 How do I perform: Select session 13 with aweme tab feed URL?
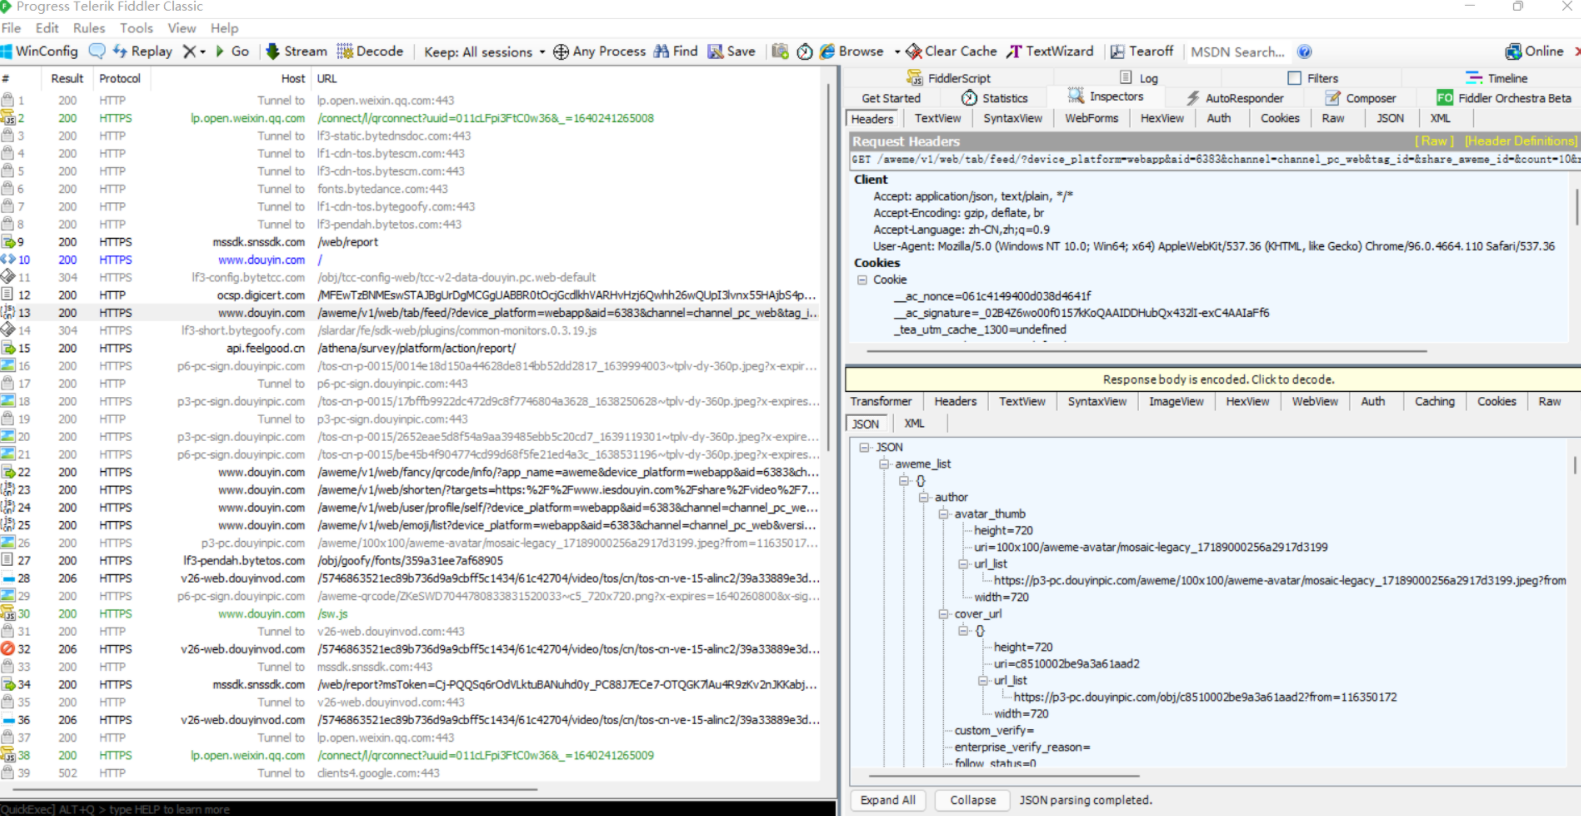click(x=410, y=313)
